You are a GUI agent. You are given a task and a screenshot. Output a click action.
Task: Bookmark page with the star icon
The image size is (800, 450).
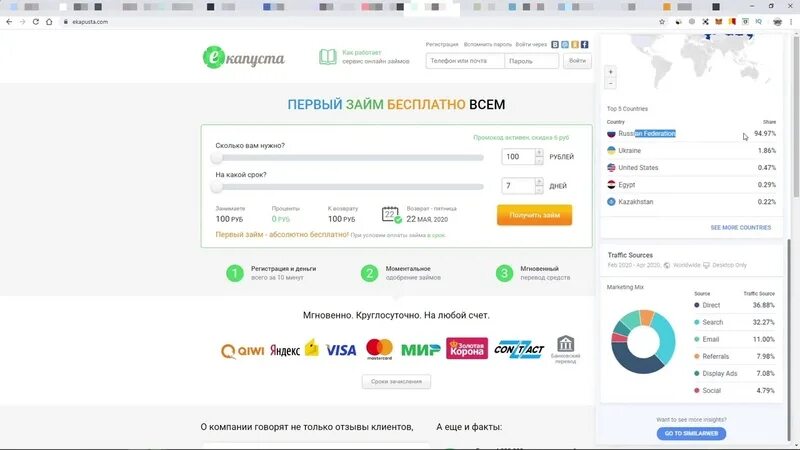click(x=662, y=22)
